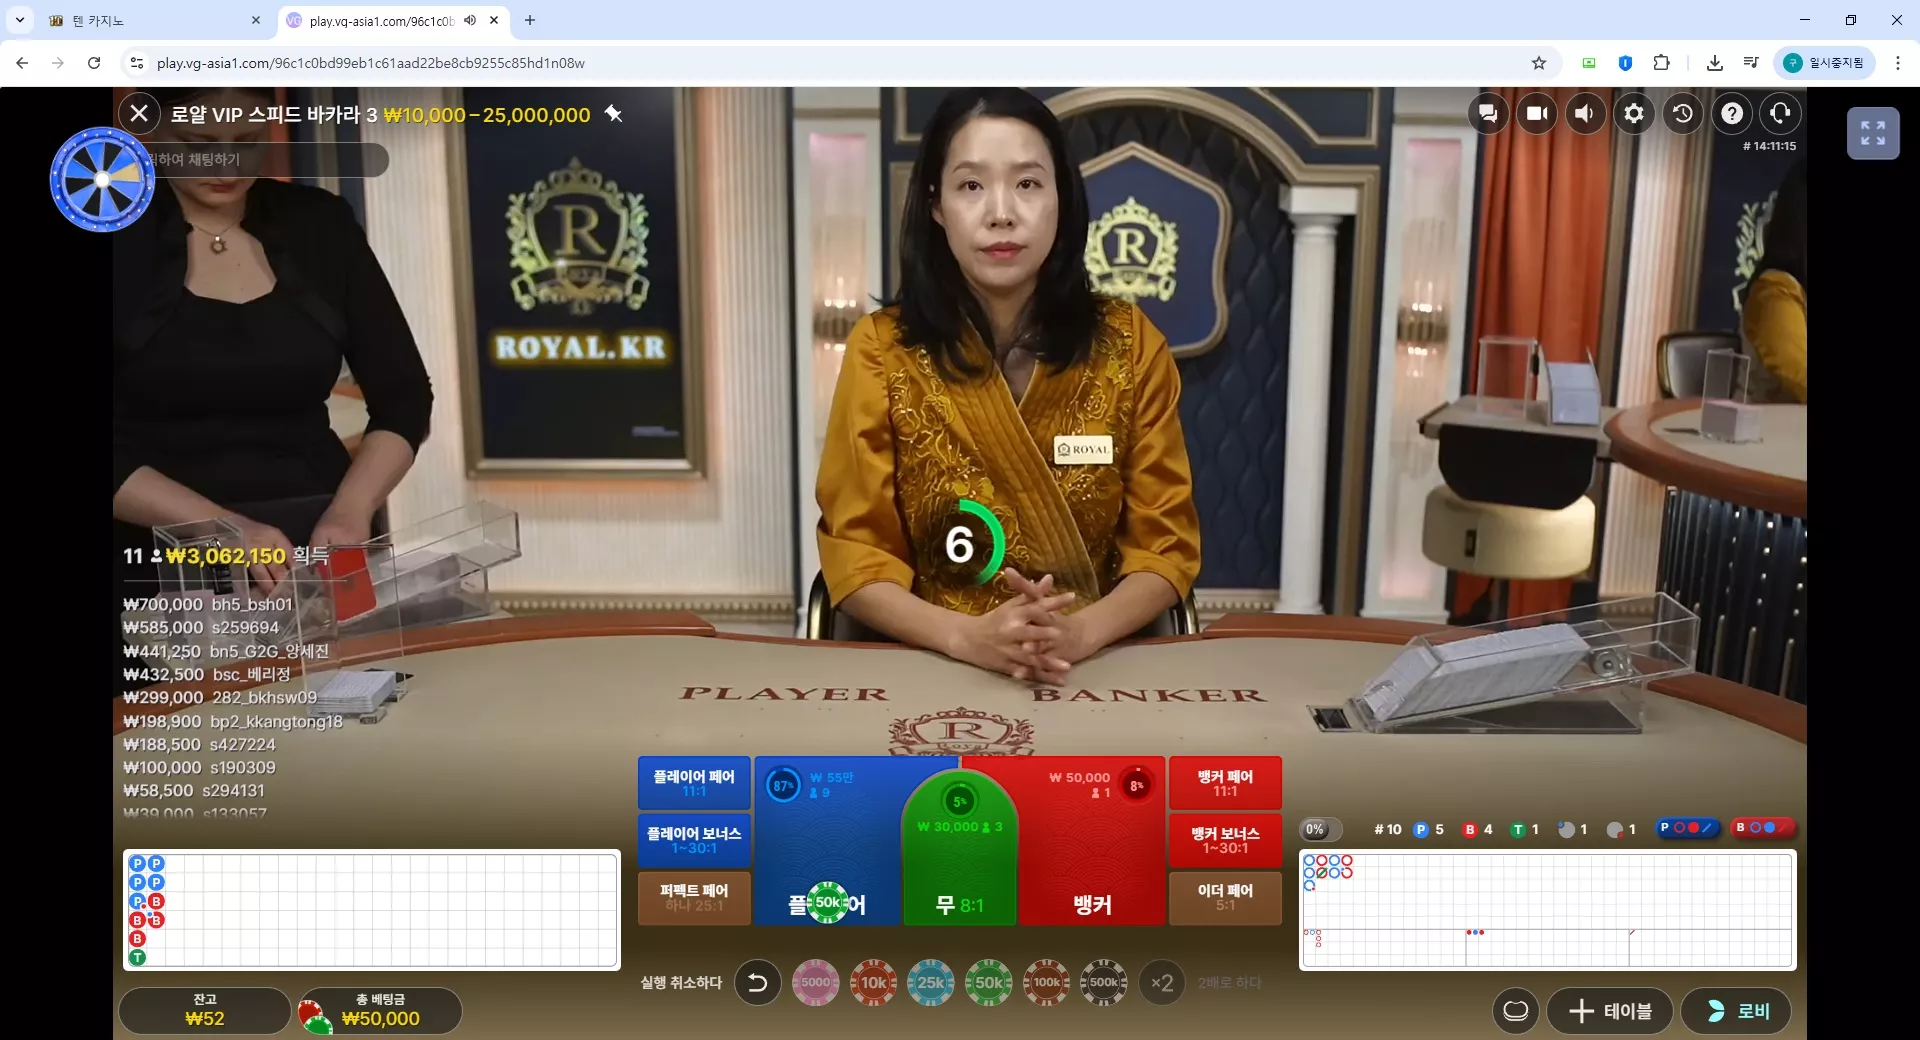Open help question mark icon
The height and width of the screenshot is (1040, 1920).
(x=1732, y=114)
